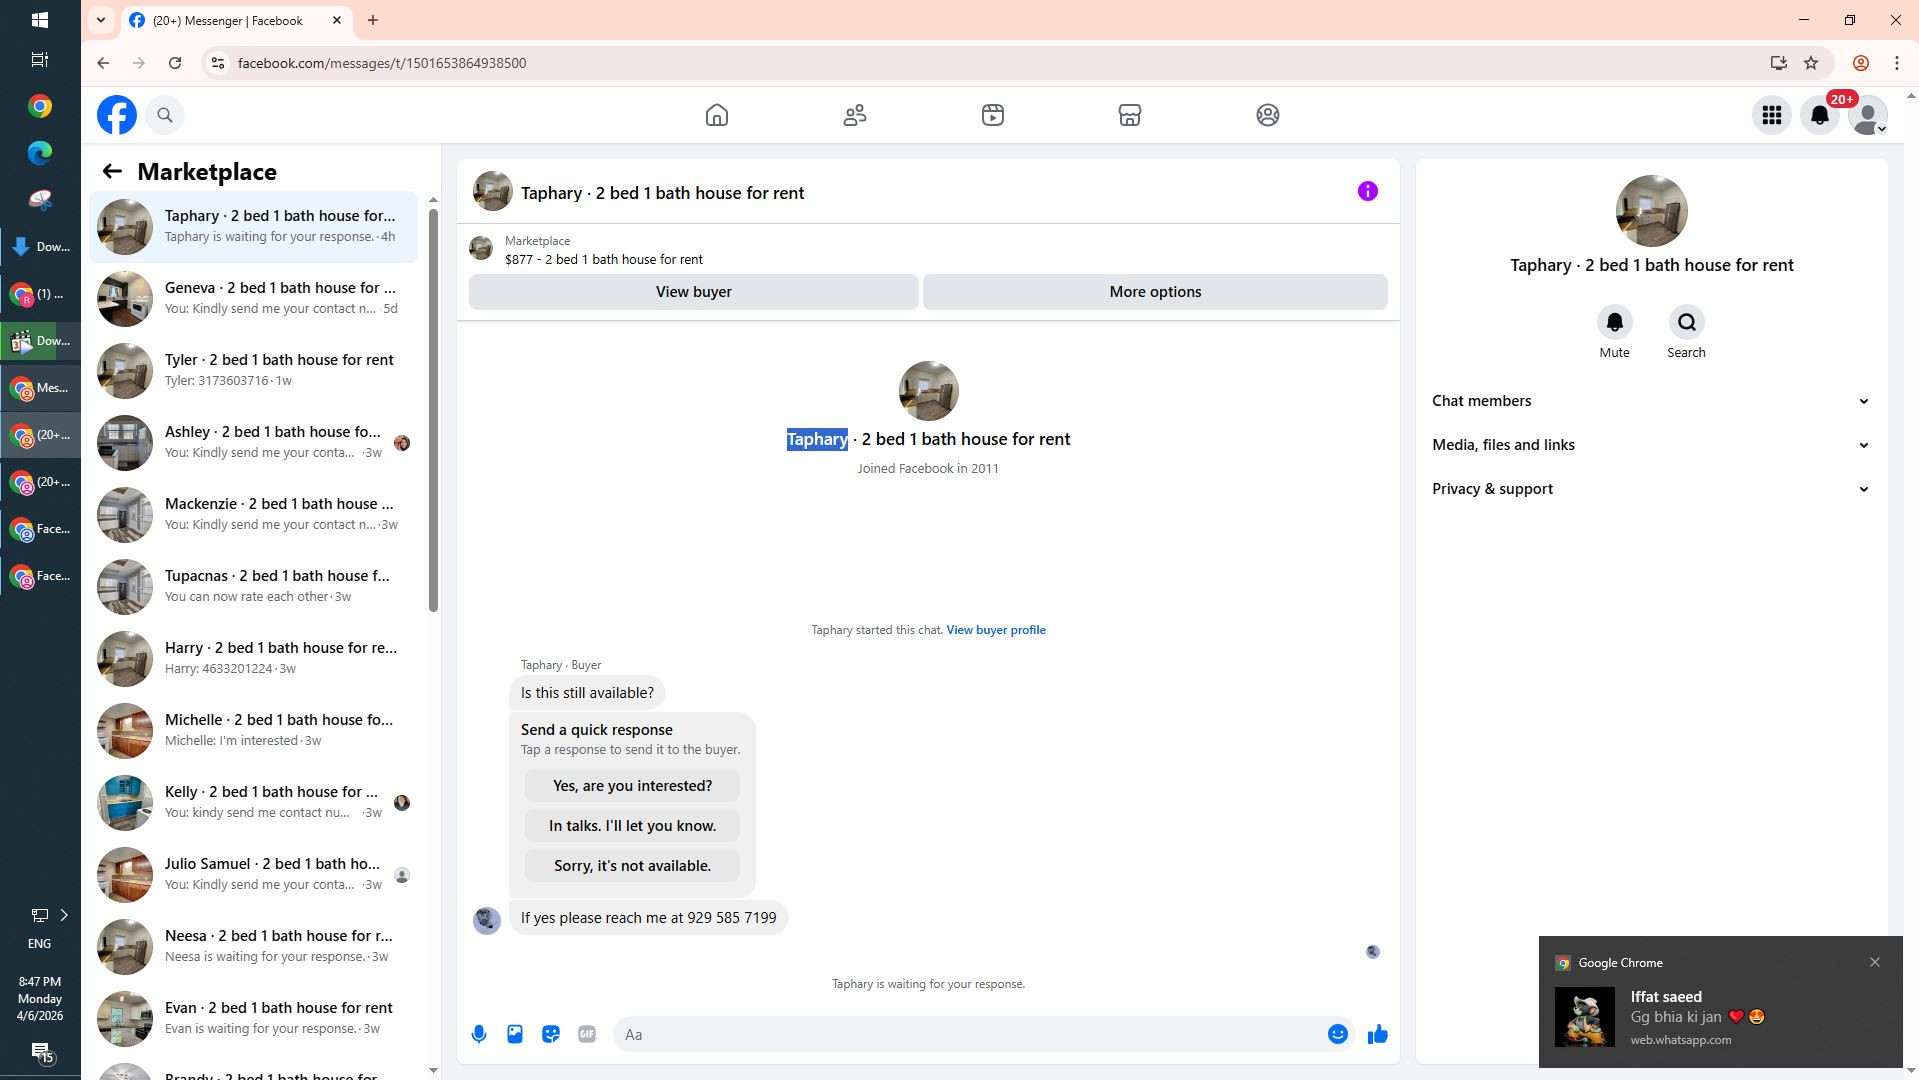Image resolution: width=1919 pixels, height=1080 pixels.
Task: Send 'In talks. I'll let you know.' response
Action: 632,826
